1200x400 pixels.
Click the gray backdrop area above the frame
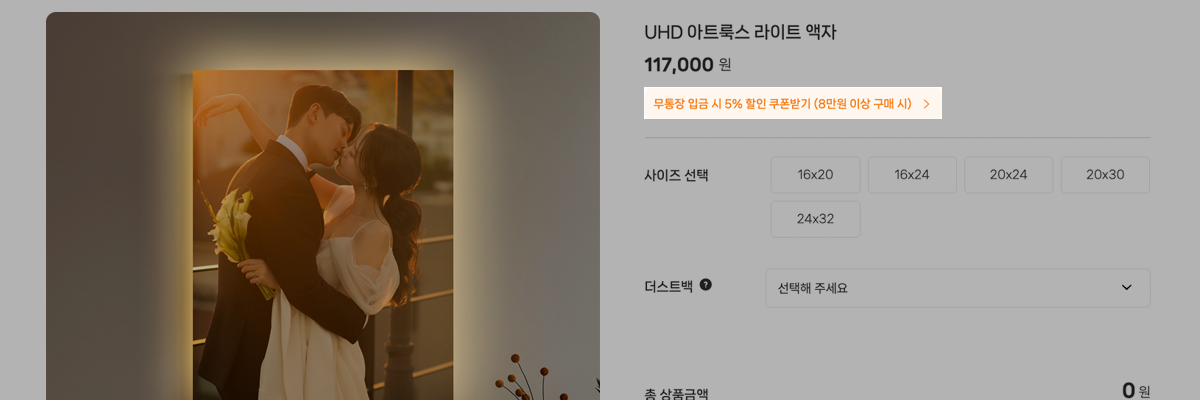tap(323, 38)
